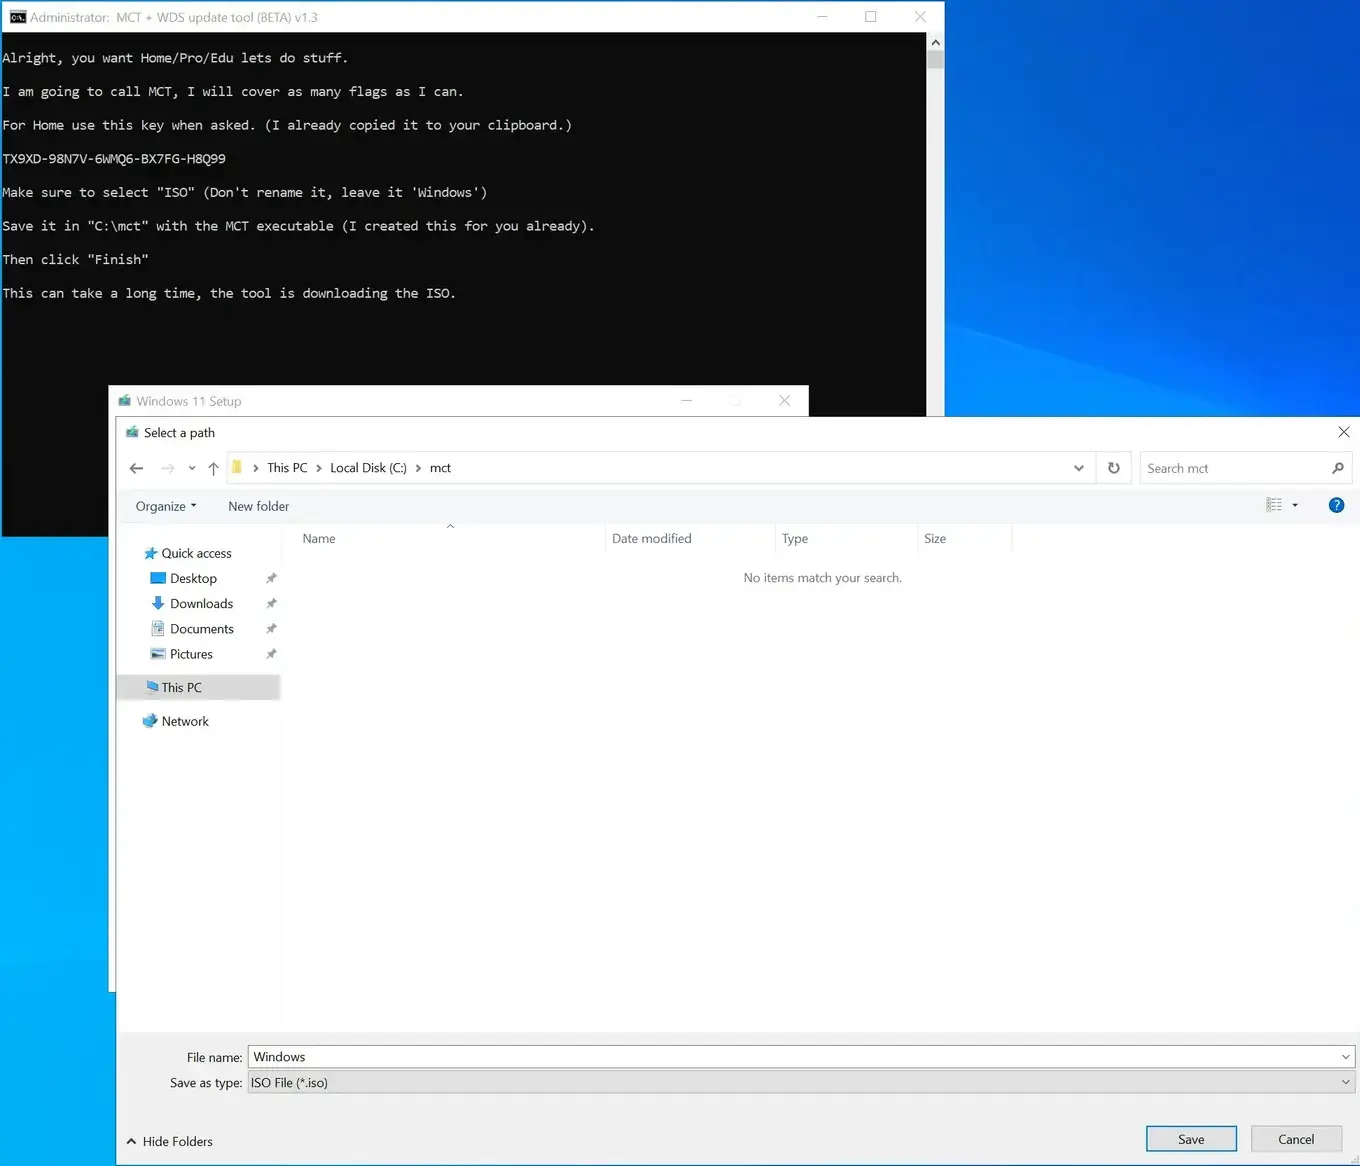Click the pin icon beside Documents

[271, 629]
